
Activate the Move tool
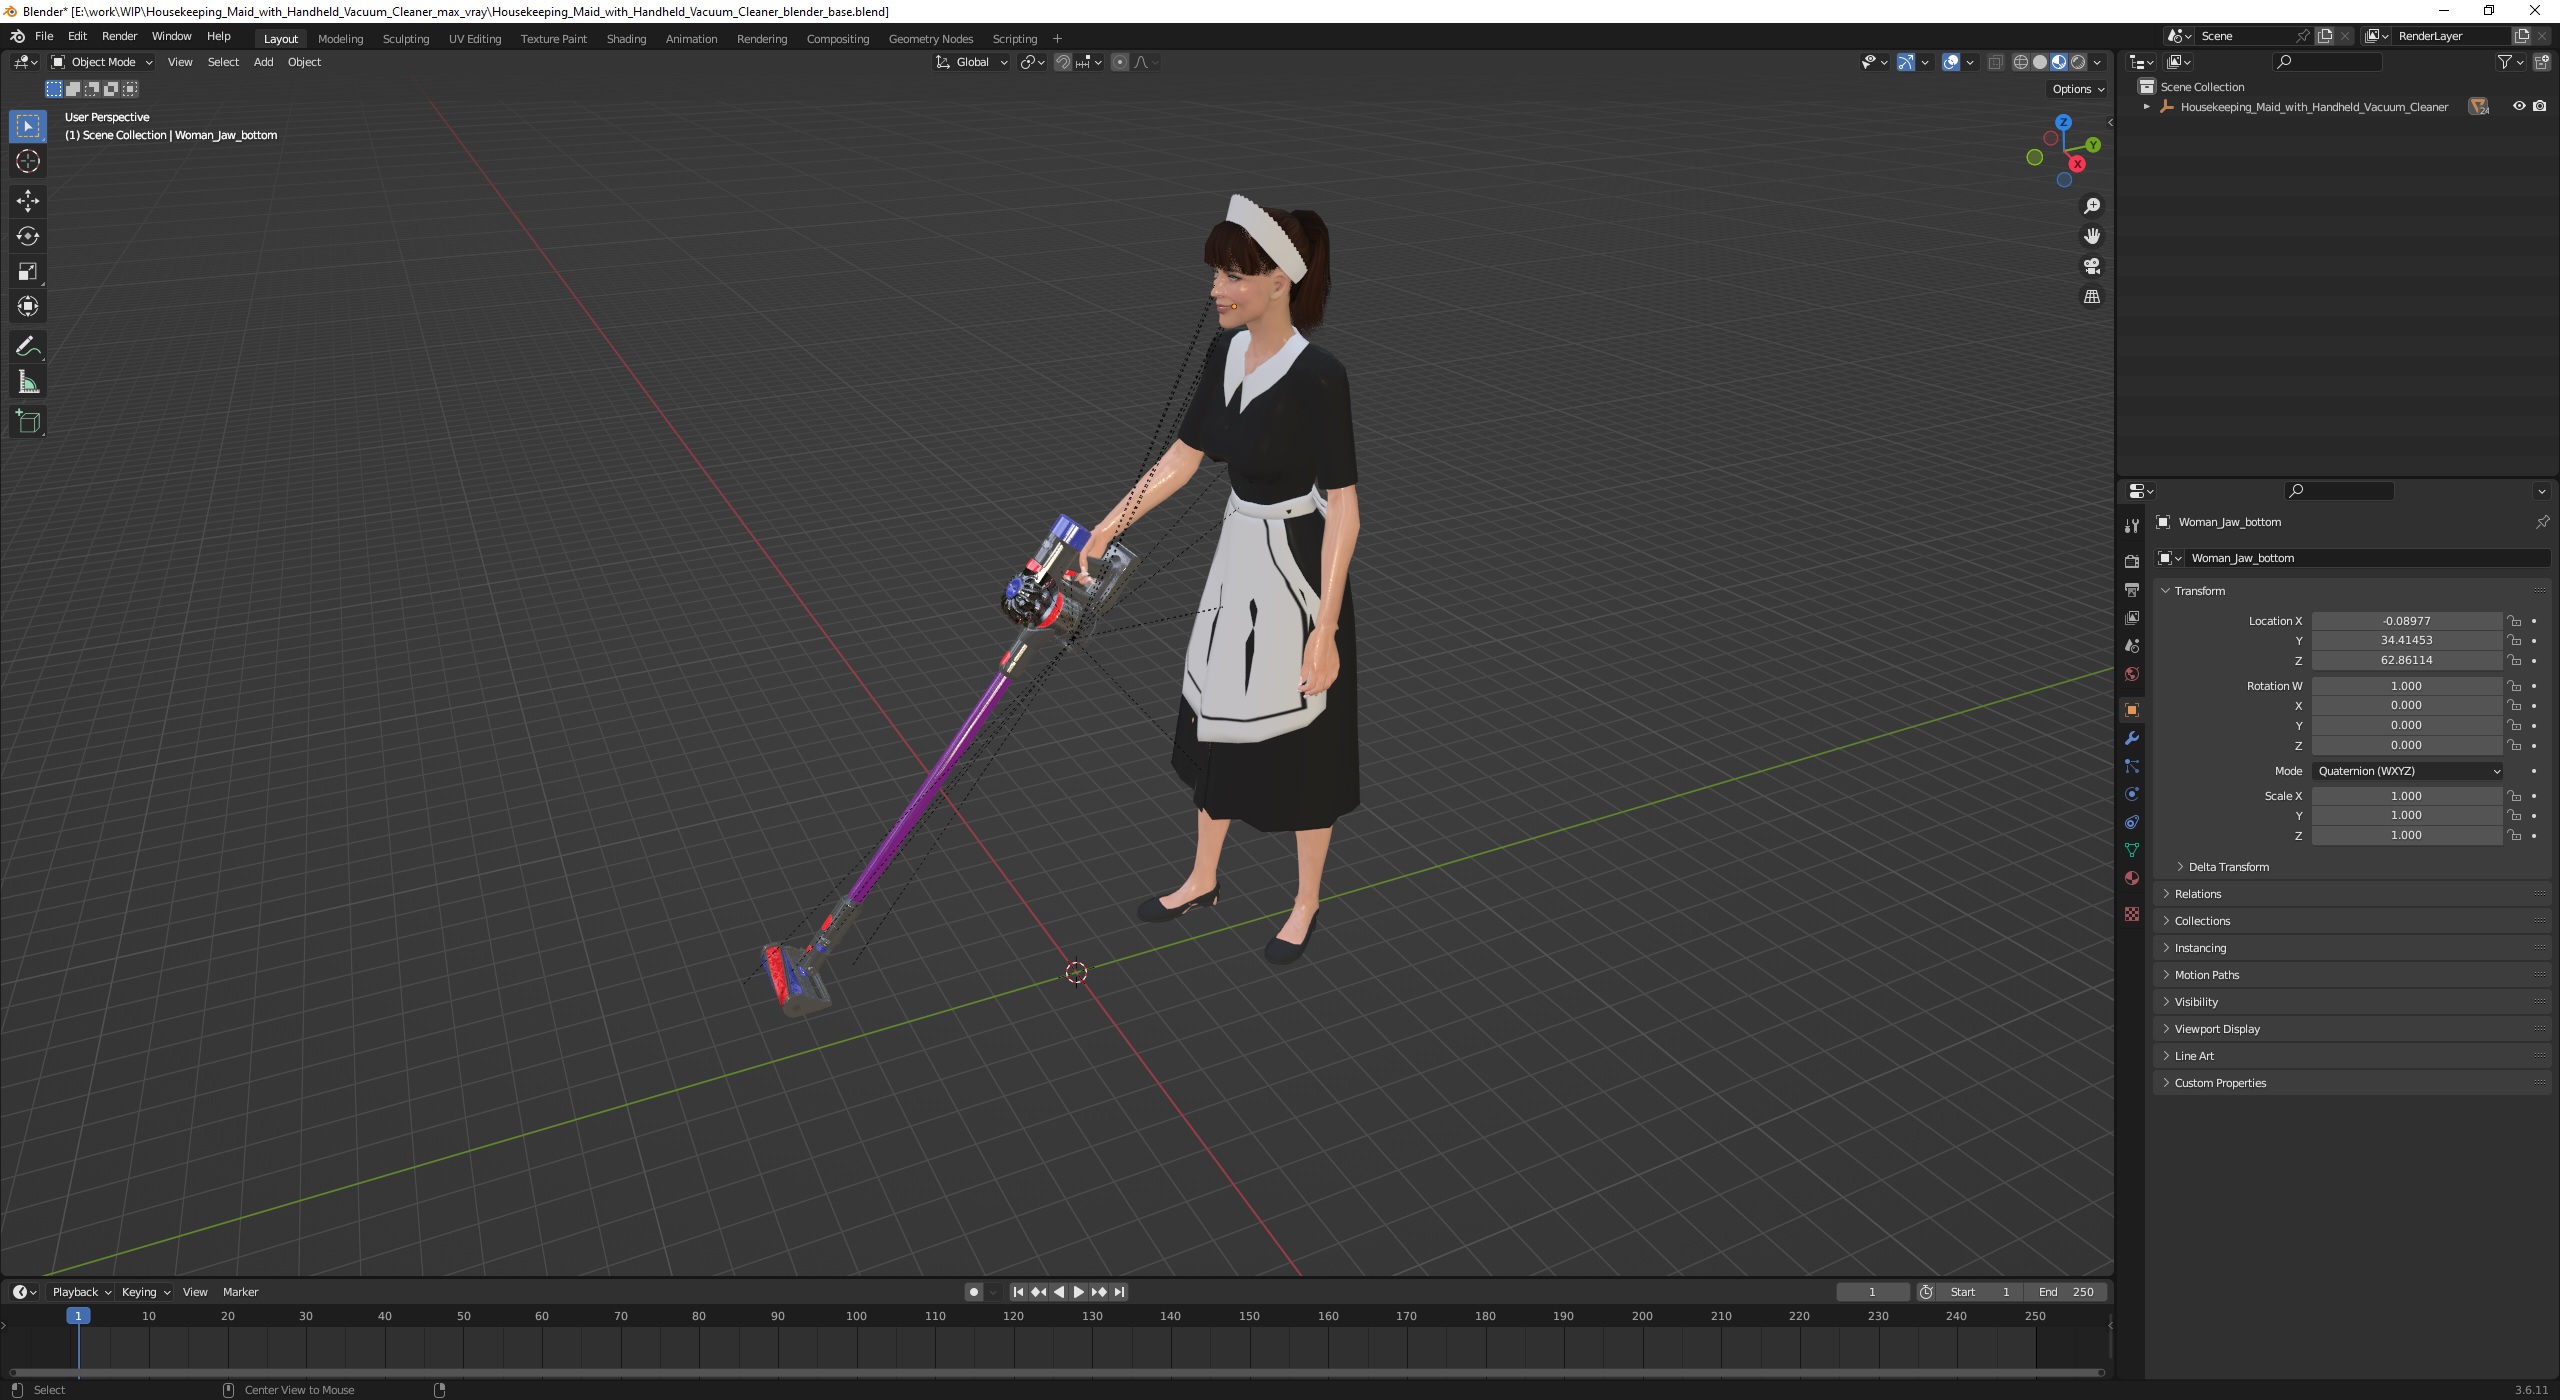click(x=28, y=201)
